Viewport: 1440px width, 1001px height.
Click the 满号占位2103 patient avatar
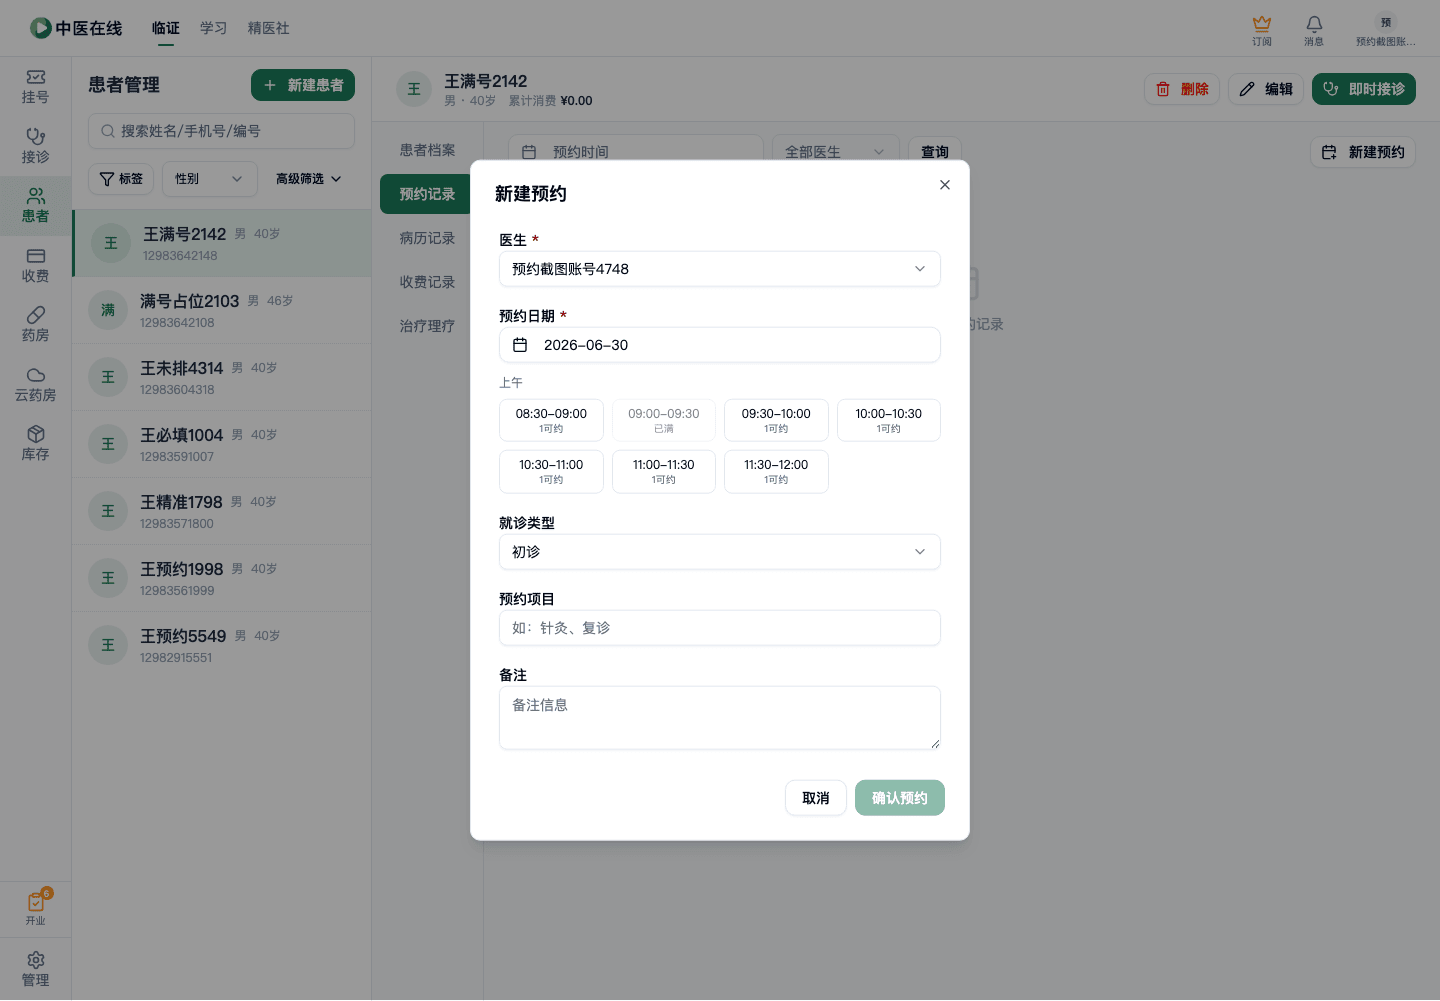pyautogui.click(x=108, y=310)
